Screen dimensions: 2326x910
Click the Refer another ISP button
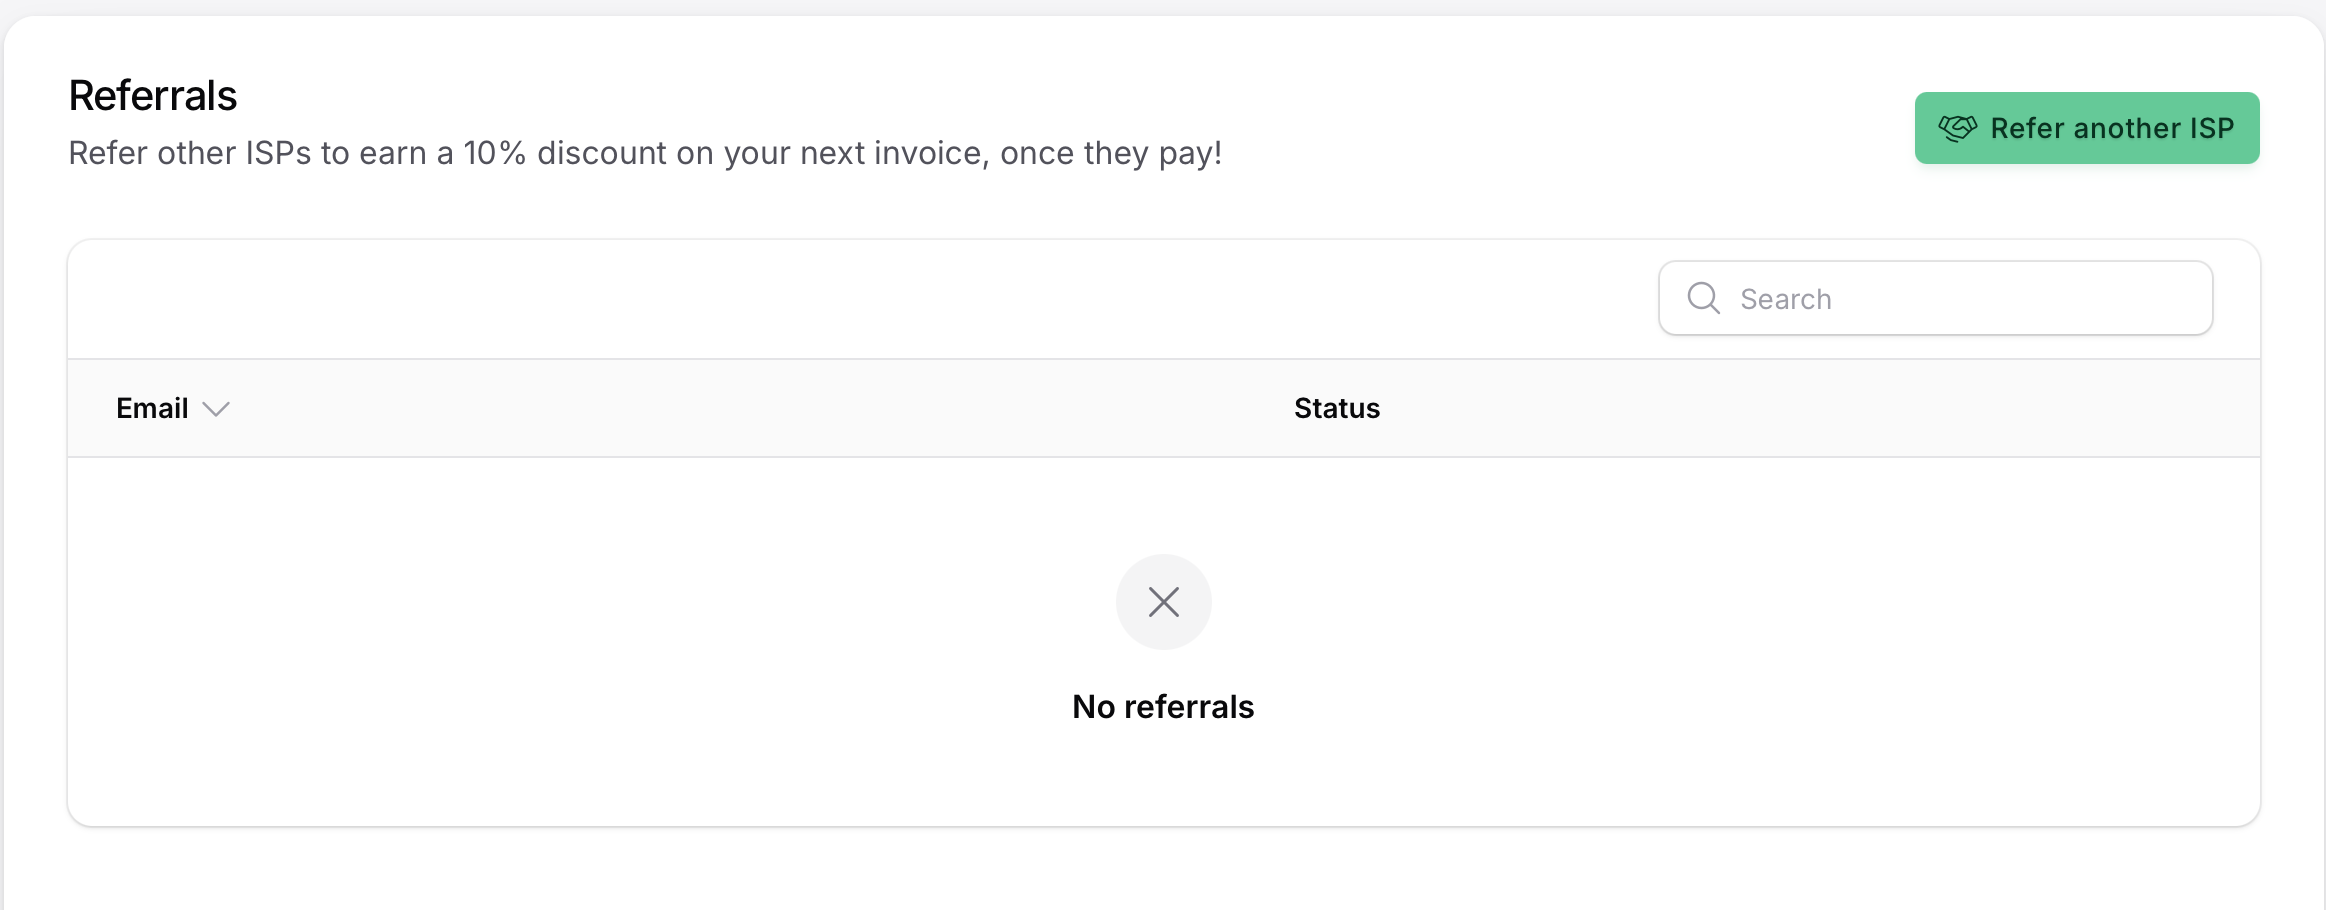pos(2087,127)
